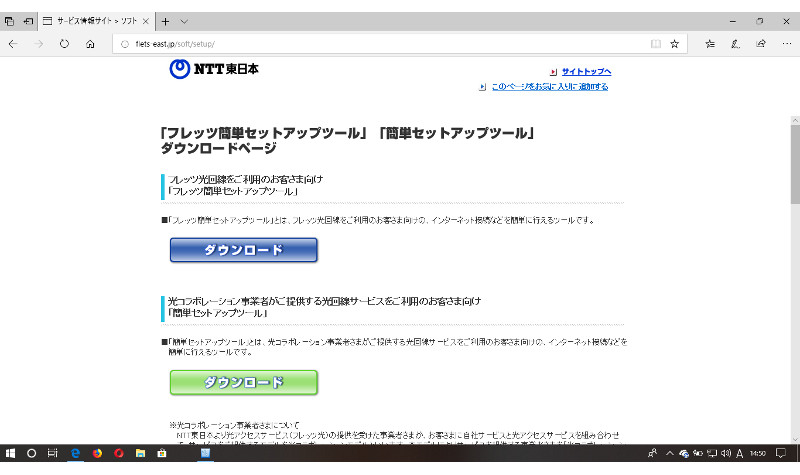Open File Explorer from the taskbar
The height and width of the screenshot is (475, 800).
140,453
